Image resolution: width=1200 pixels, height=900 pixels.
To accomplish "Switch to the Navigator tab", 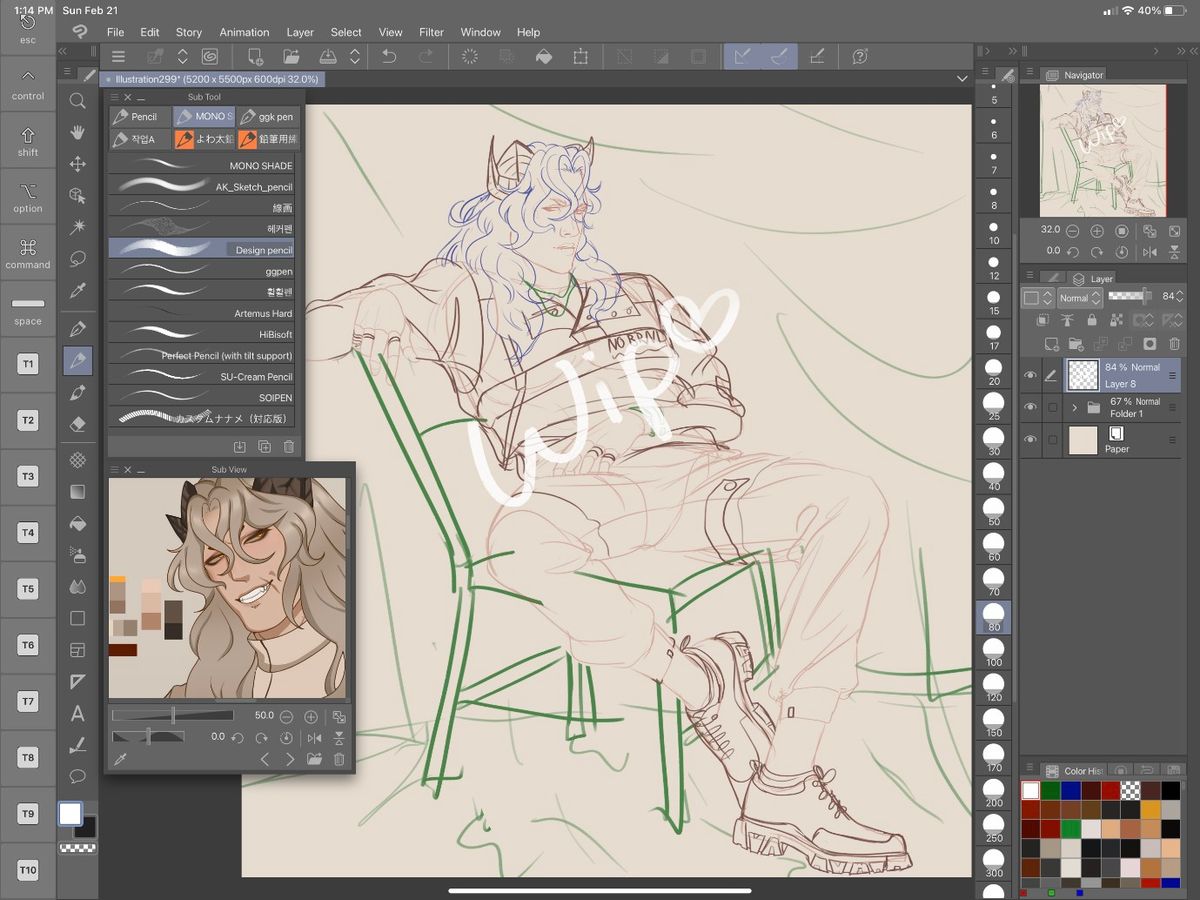I will [x=1076, y=75].
